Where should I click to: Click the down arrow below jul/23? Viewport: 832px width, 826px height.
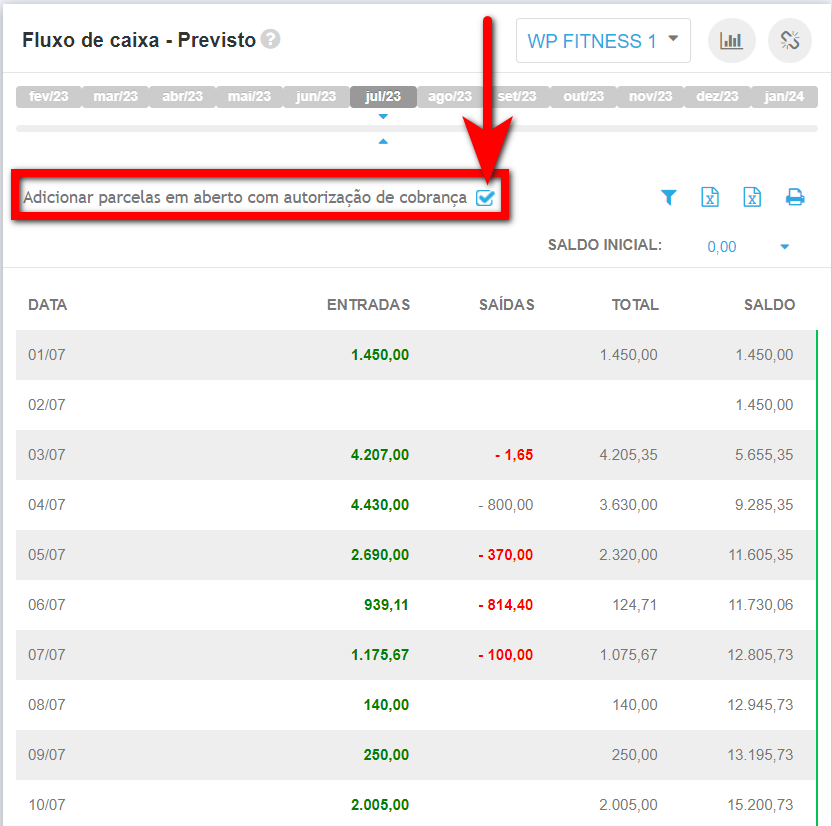383,117
